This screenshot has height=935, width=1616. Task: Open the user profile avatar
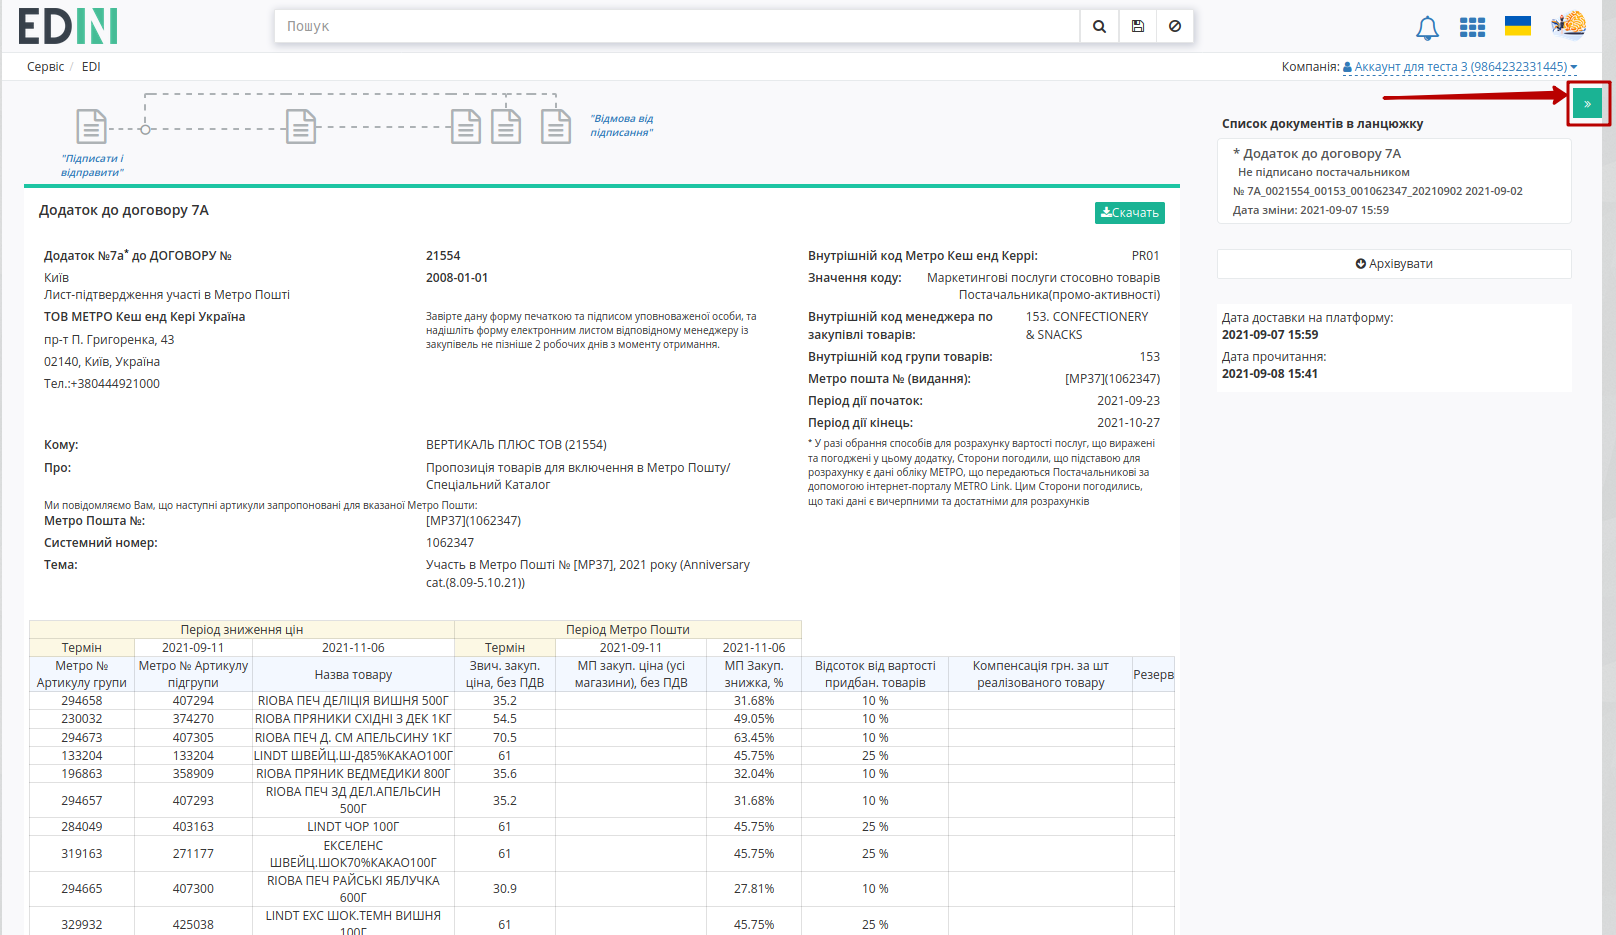tap(1569, 25)
